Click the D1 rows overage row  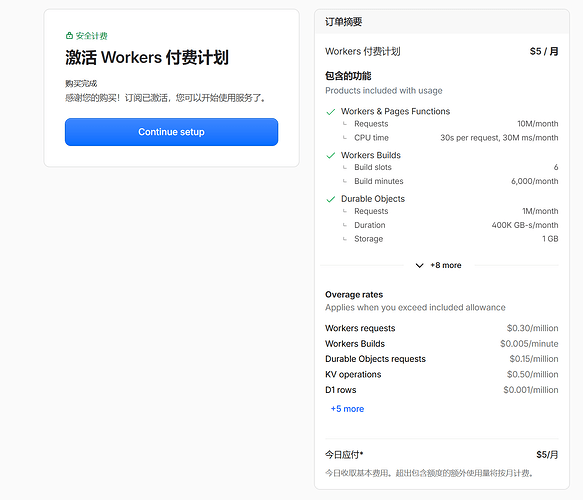click(x=442, y=390)
